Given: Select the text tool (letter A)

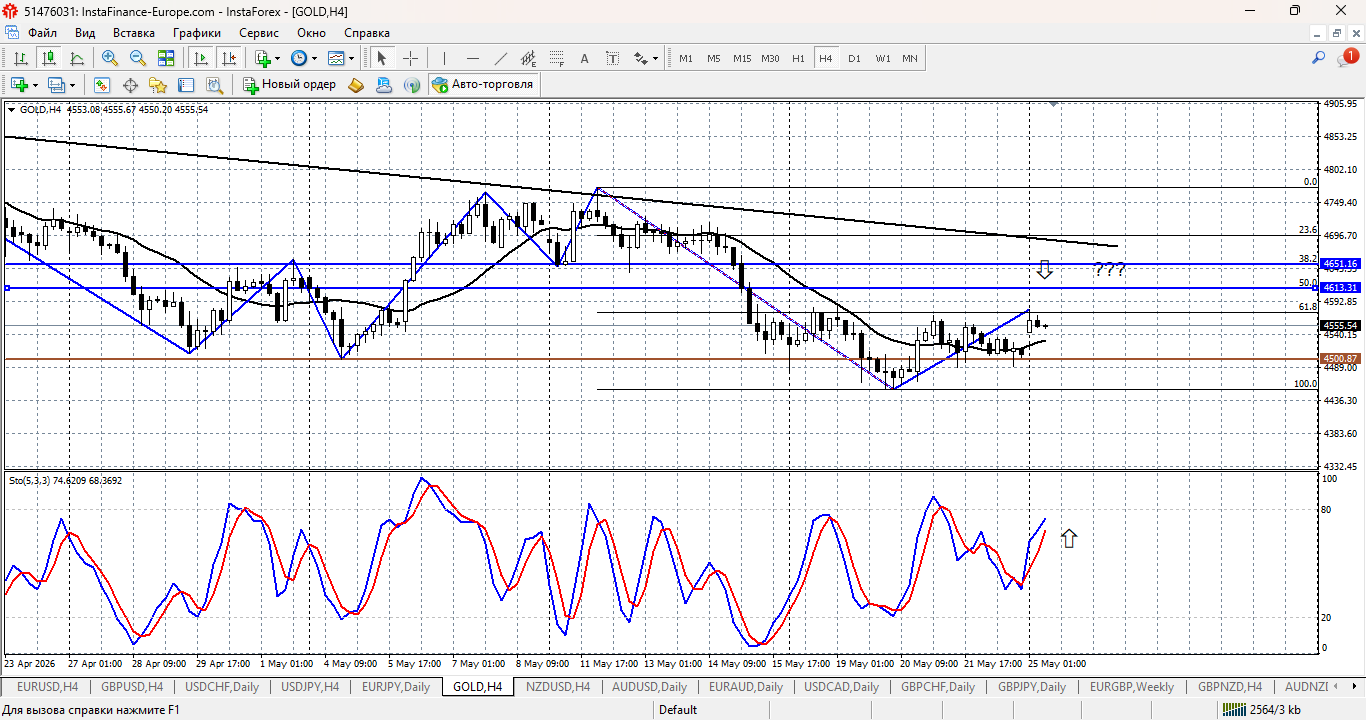Looking at the screenshot, I should pyautogui.click(x=585, y=58).
